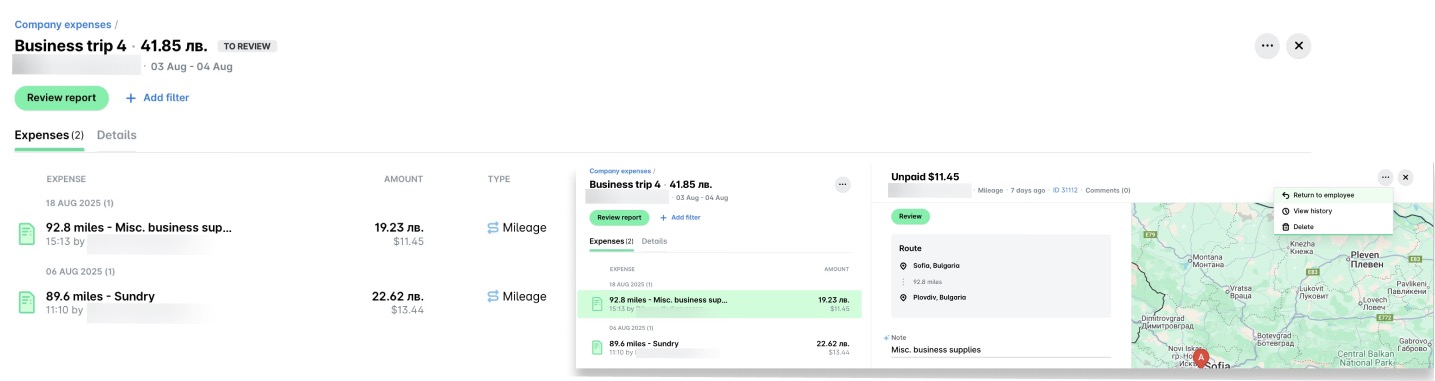Click the TO REVIEW status badge
The height and width of the screenshot is (381, 1435).
click(247, 46)
